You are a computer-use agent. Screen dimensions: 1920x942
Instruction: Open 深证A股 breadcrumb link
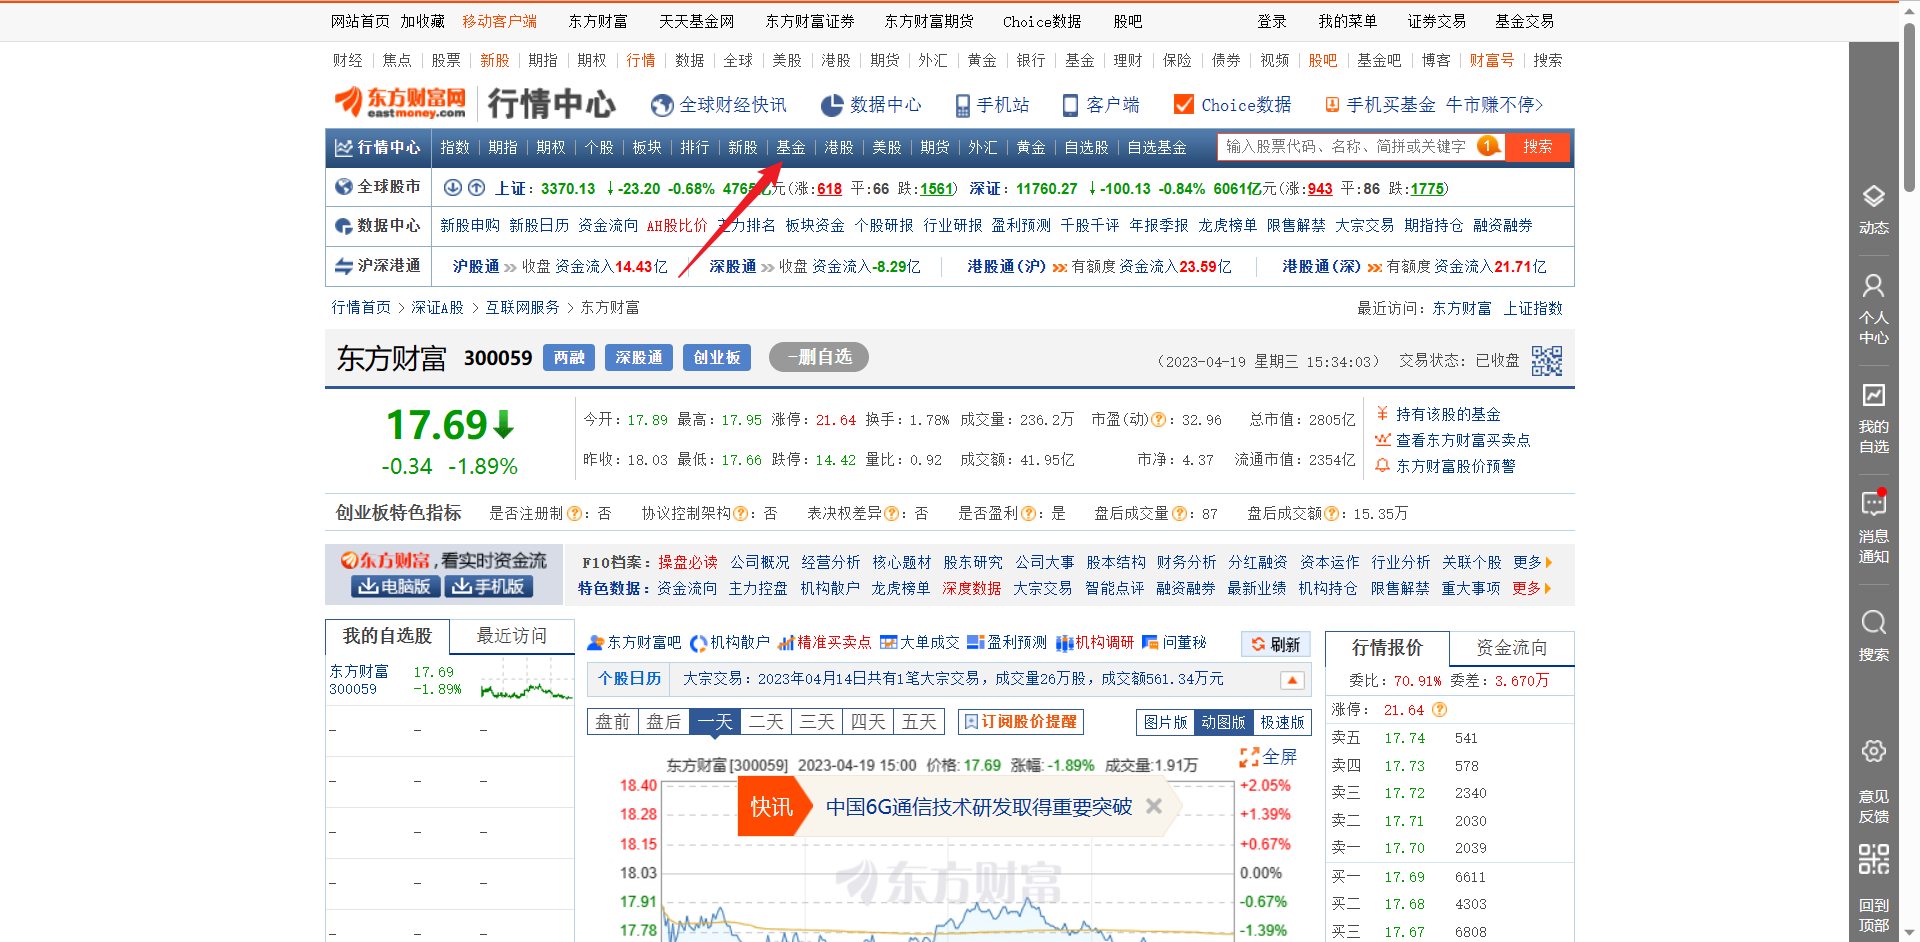pyautogui.click(x=437, y=308)
